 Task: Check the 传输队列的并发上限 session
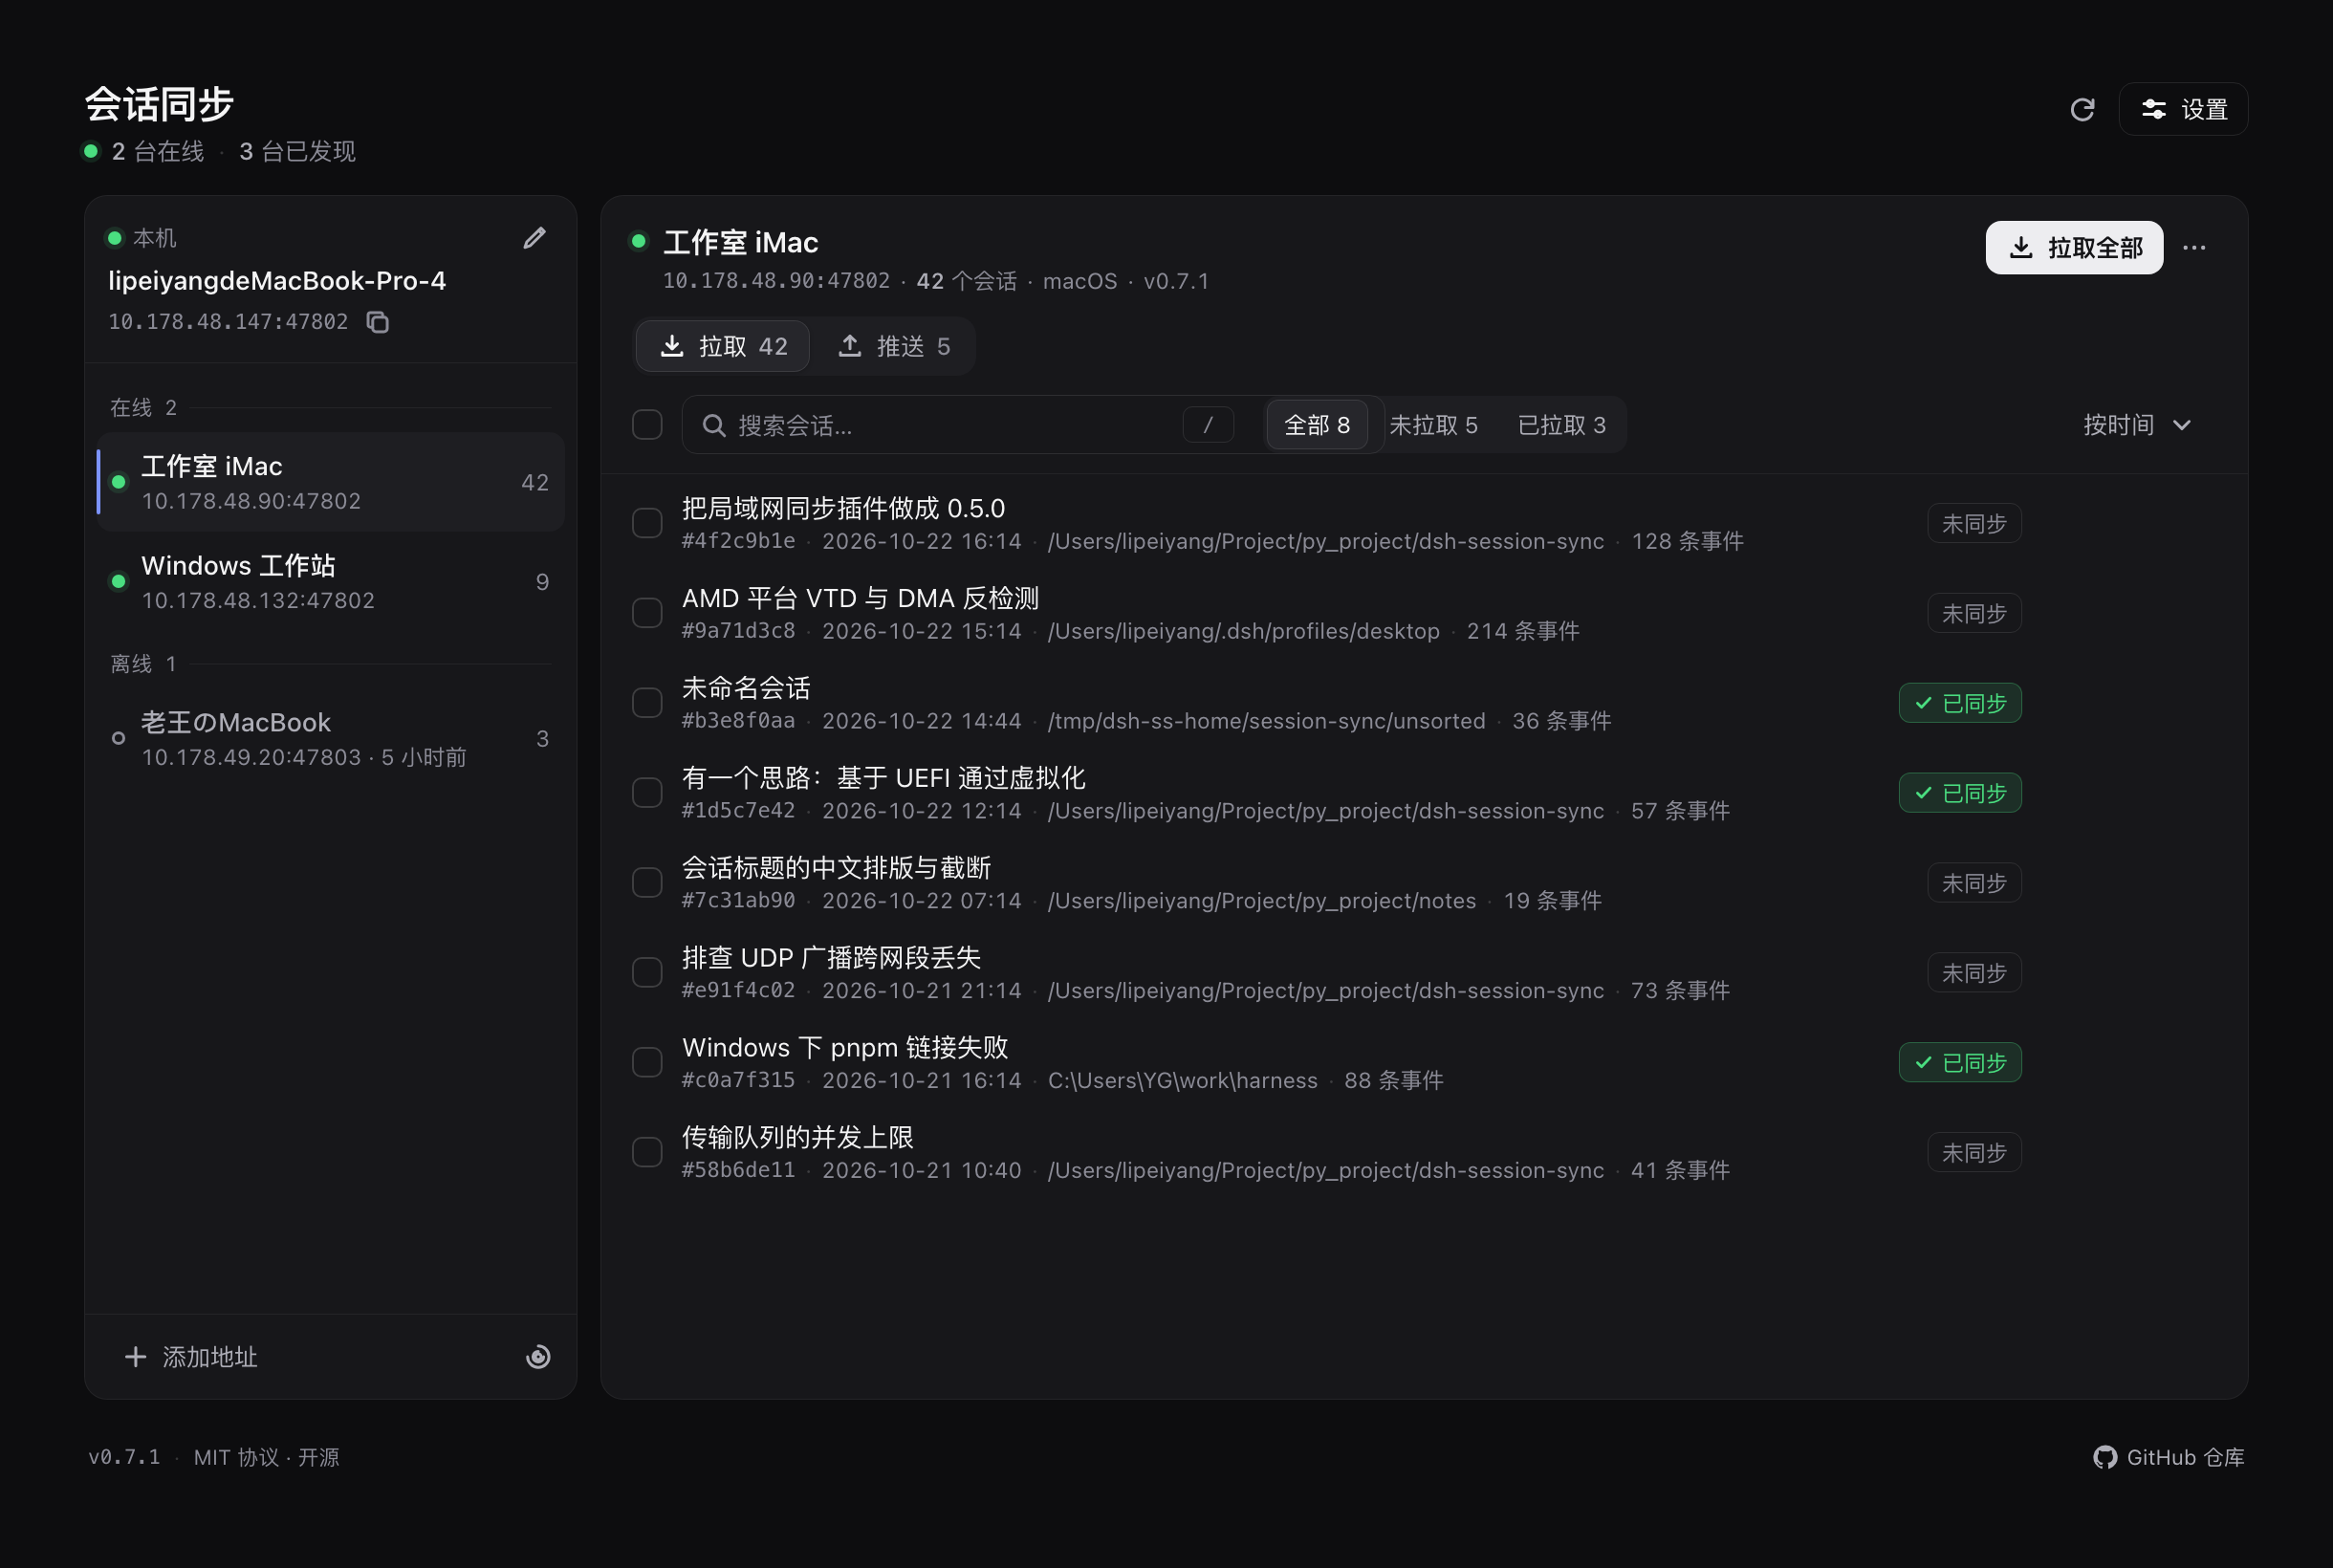647,1152
